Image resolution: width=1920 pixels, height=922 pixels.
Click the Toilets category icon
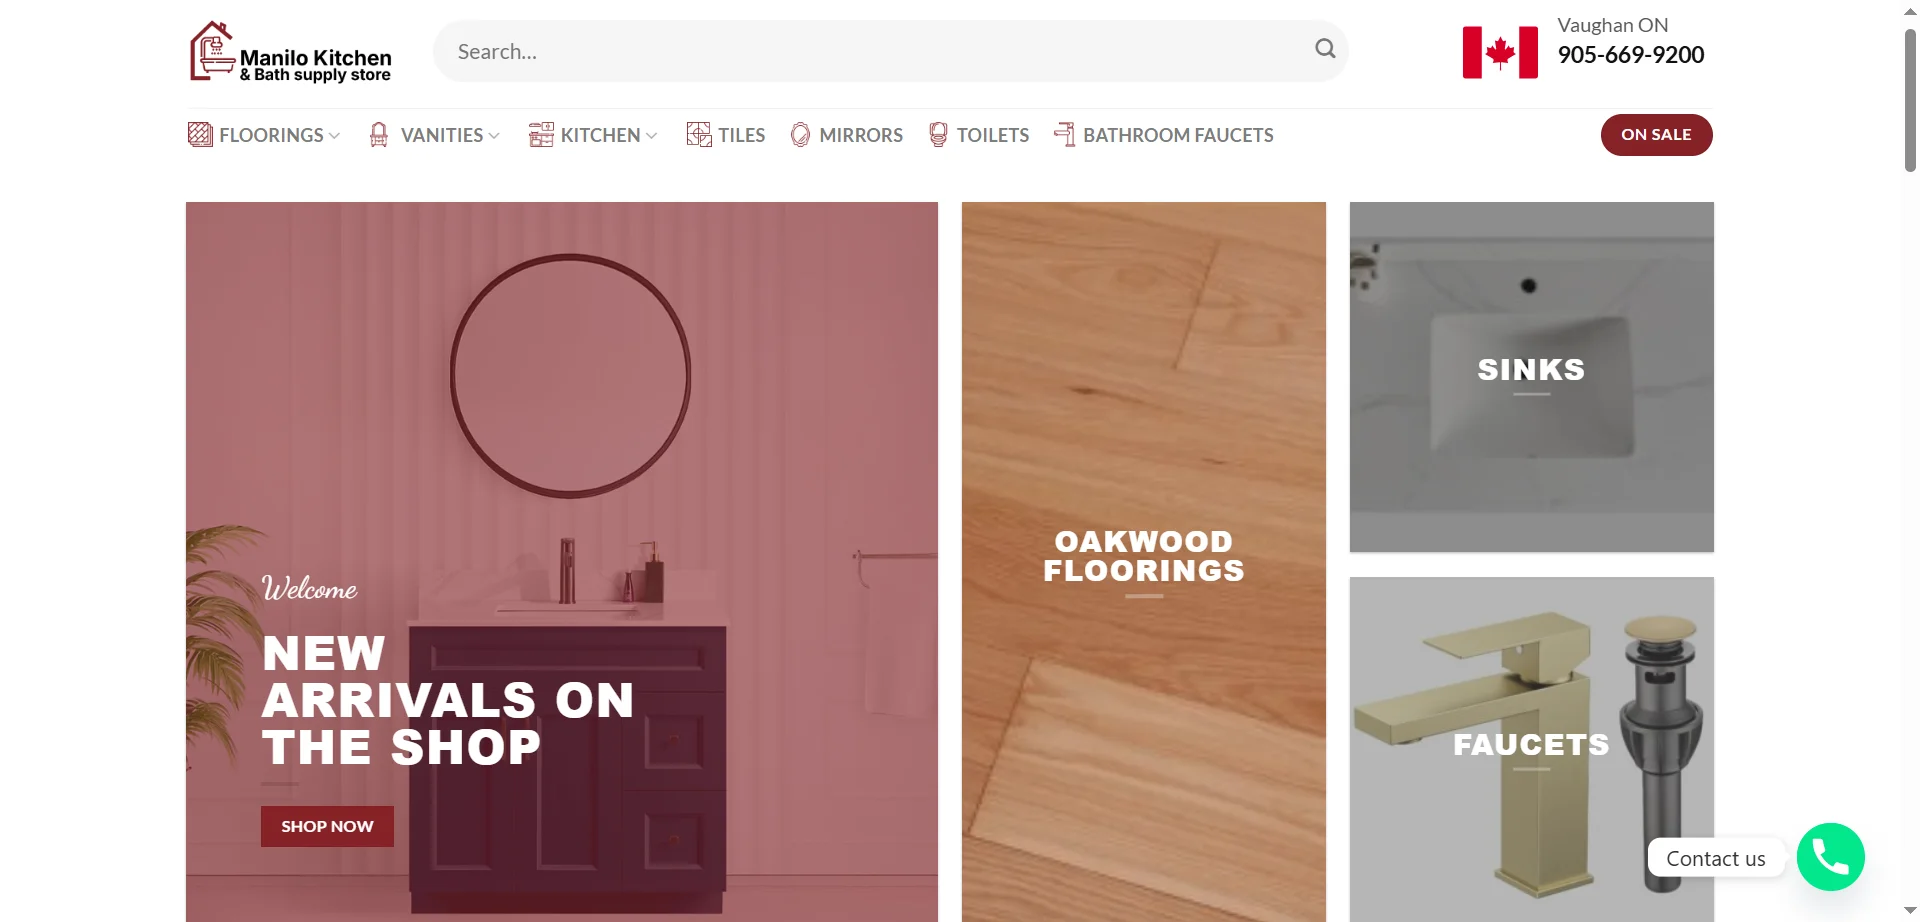click(x=938, y=134)
